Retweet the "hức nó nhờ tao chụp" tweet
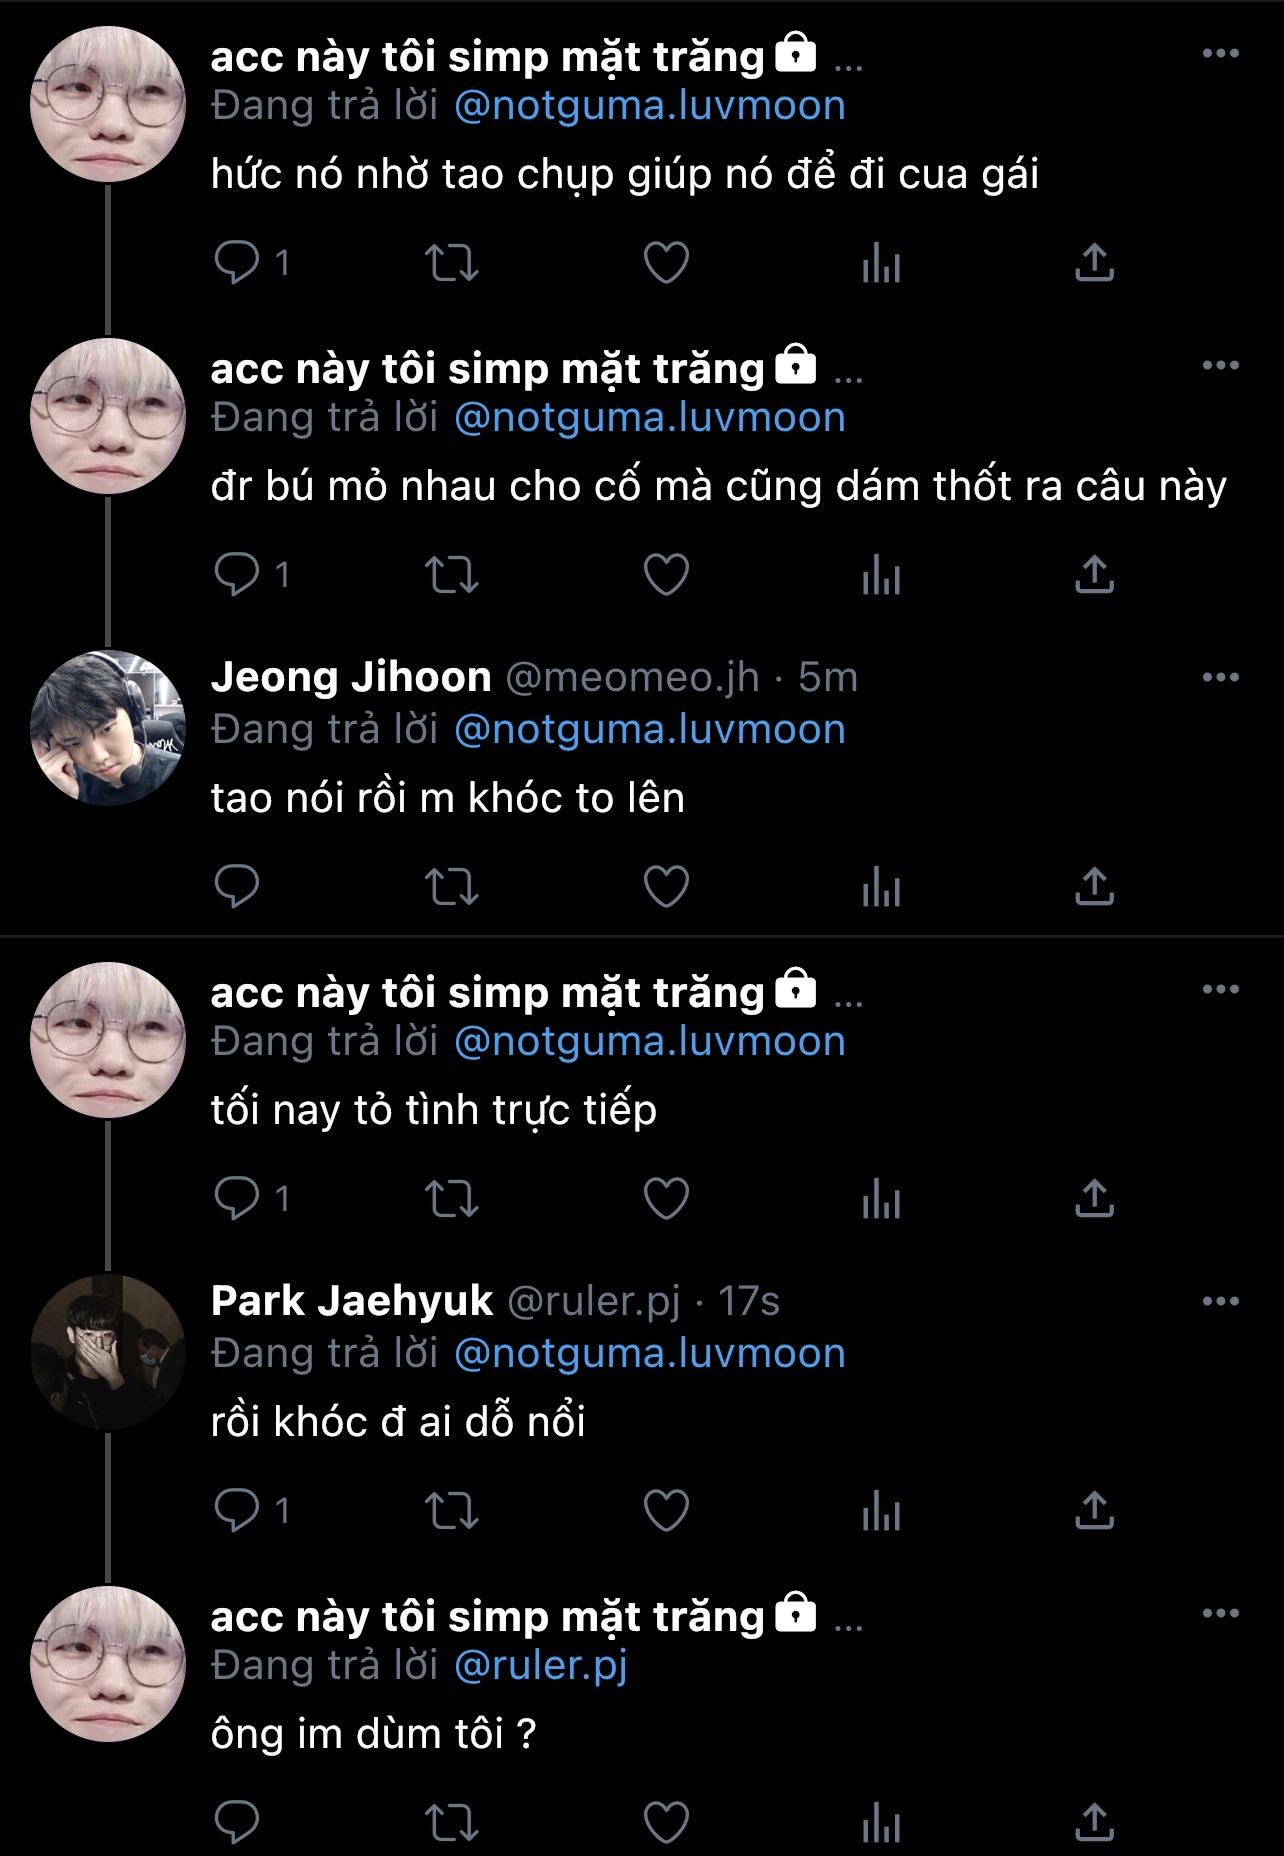 [452, 263]
